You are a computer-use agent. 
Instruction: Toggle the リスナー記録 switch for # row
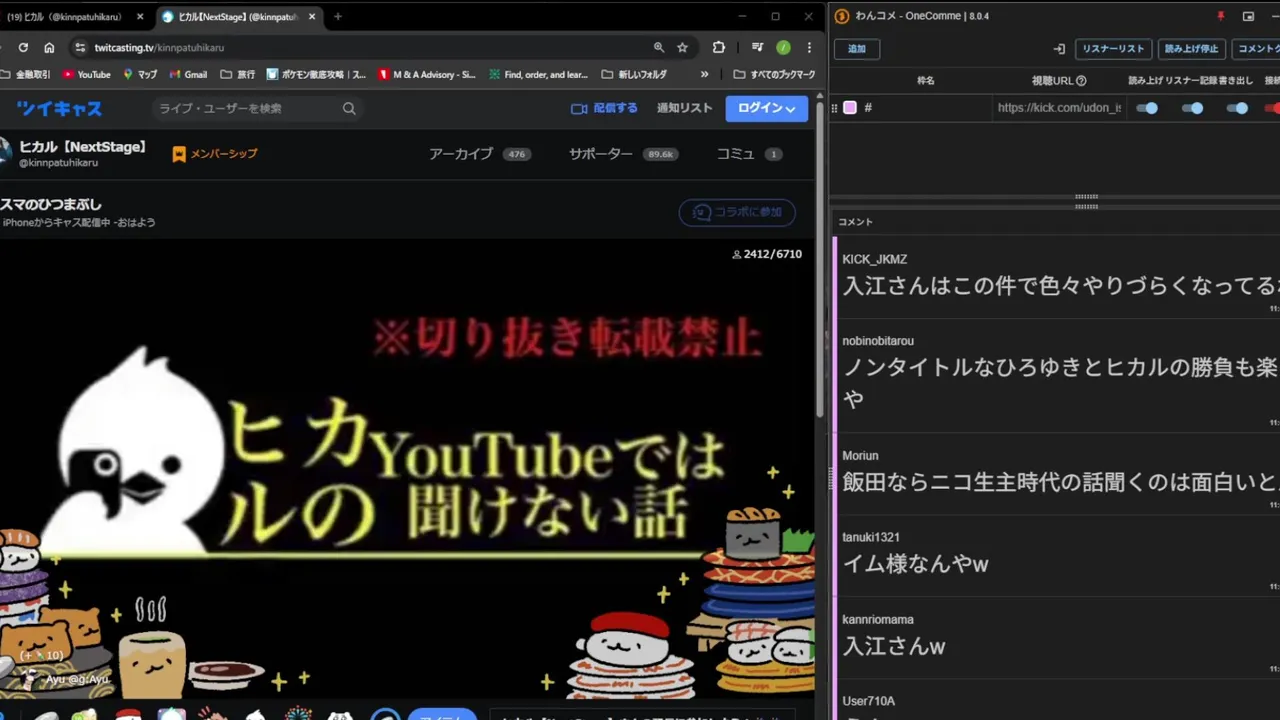click(x=1192, y=108)
